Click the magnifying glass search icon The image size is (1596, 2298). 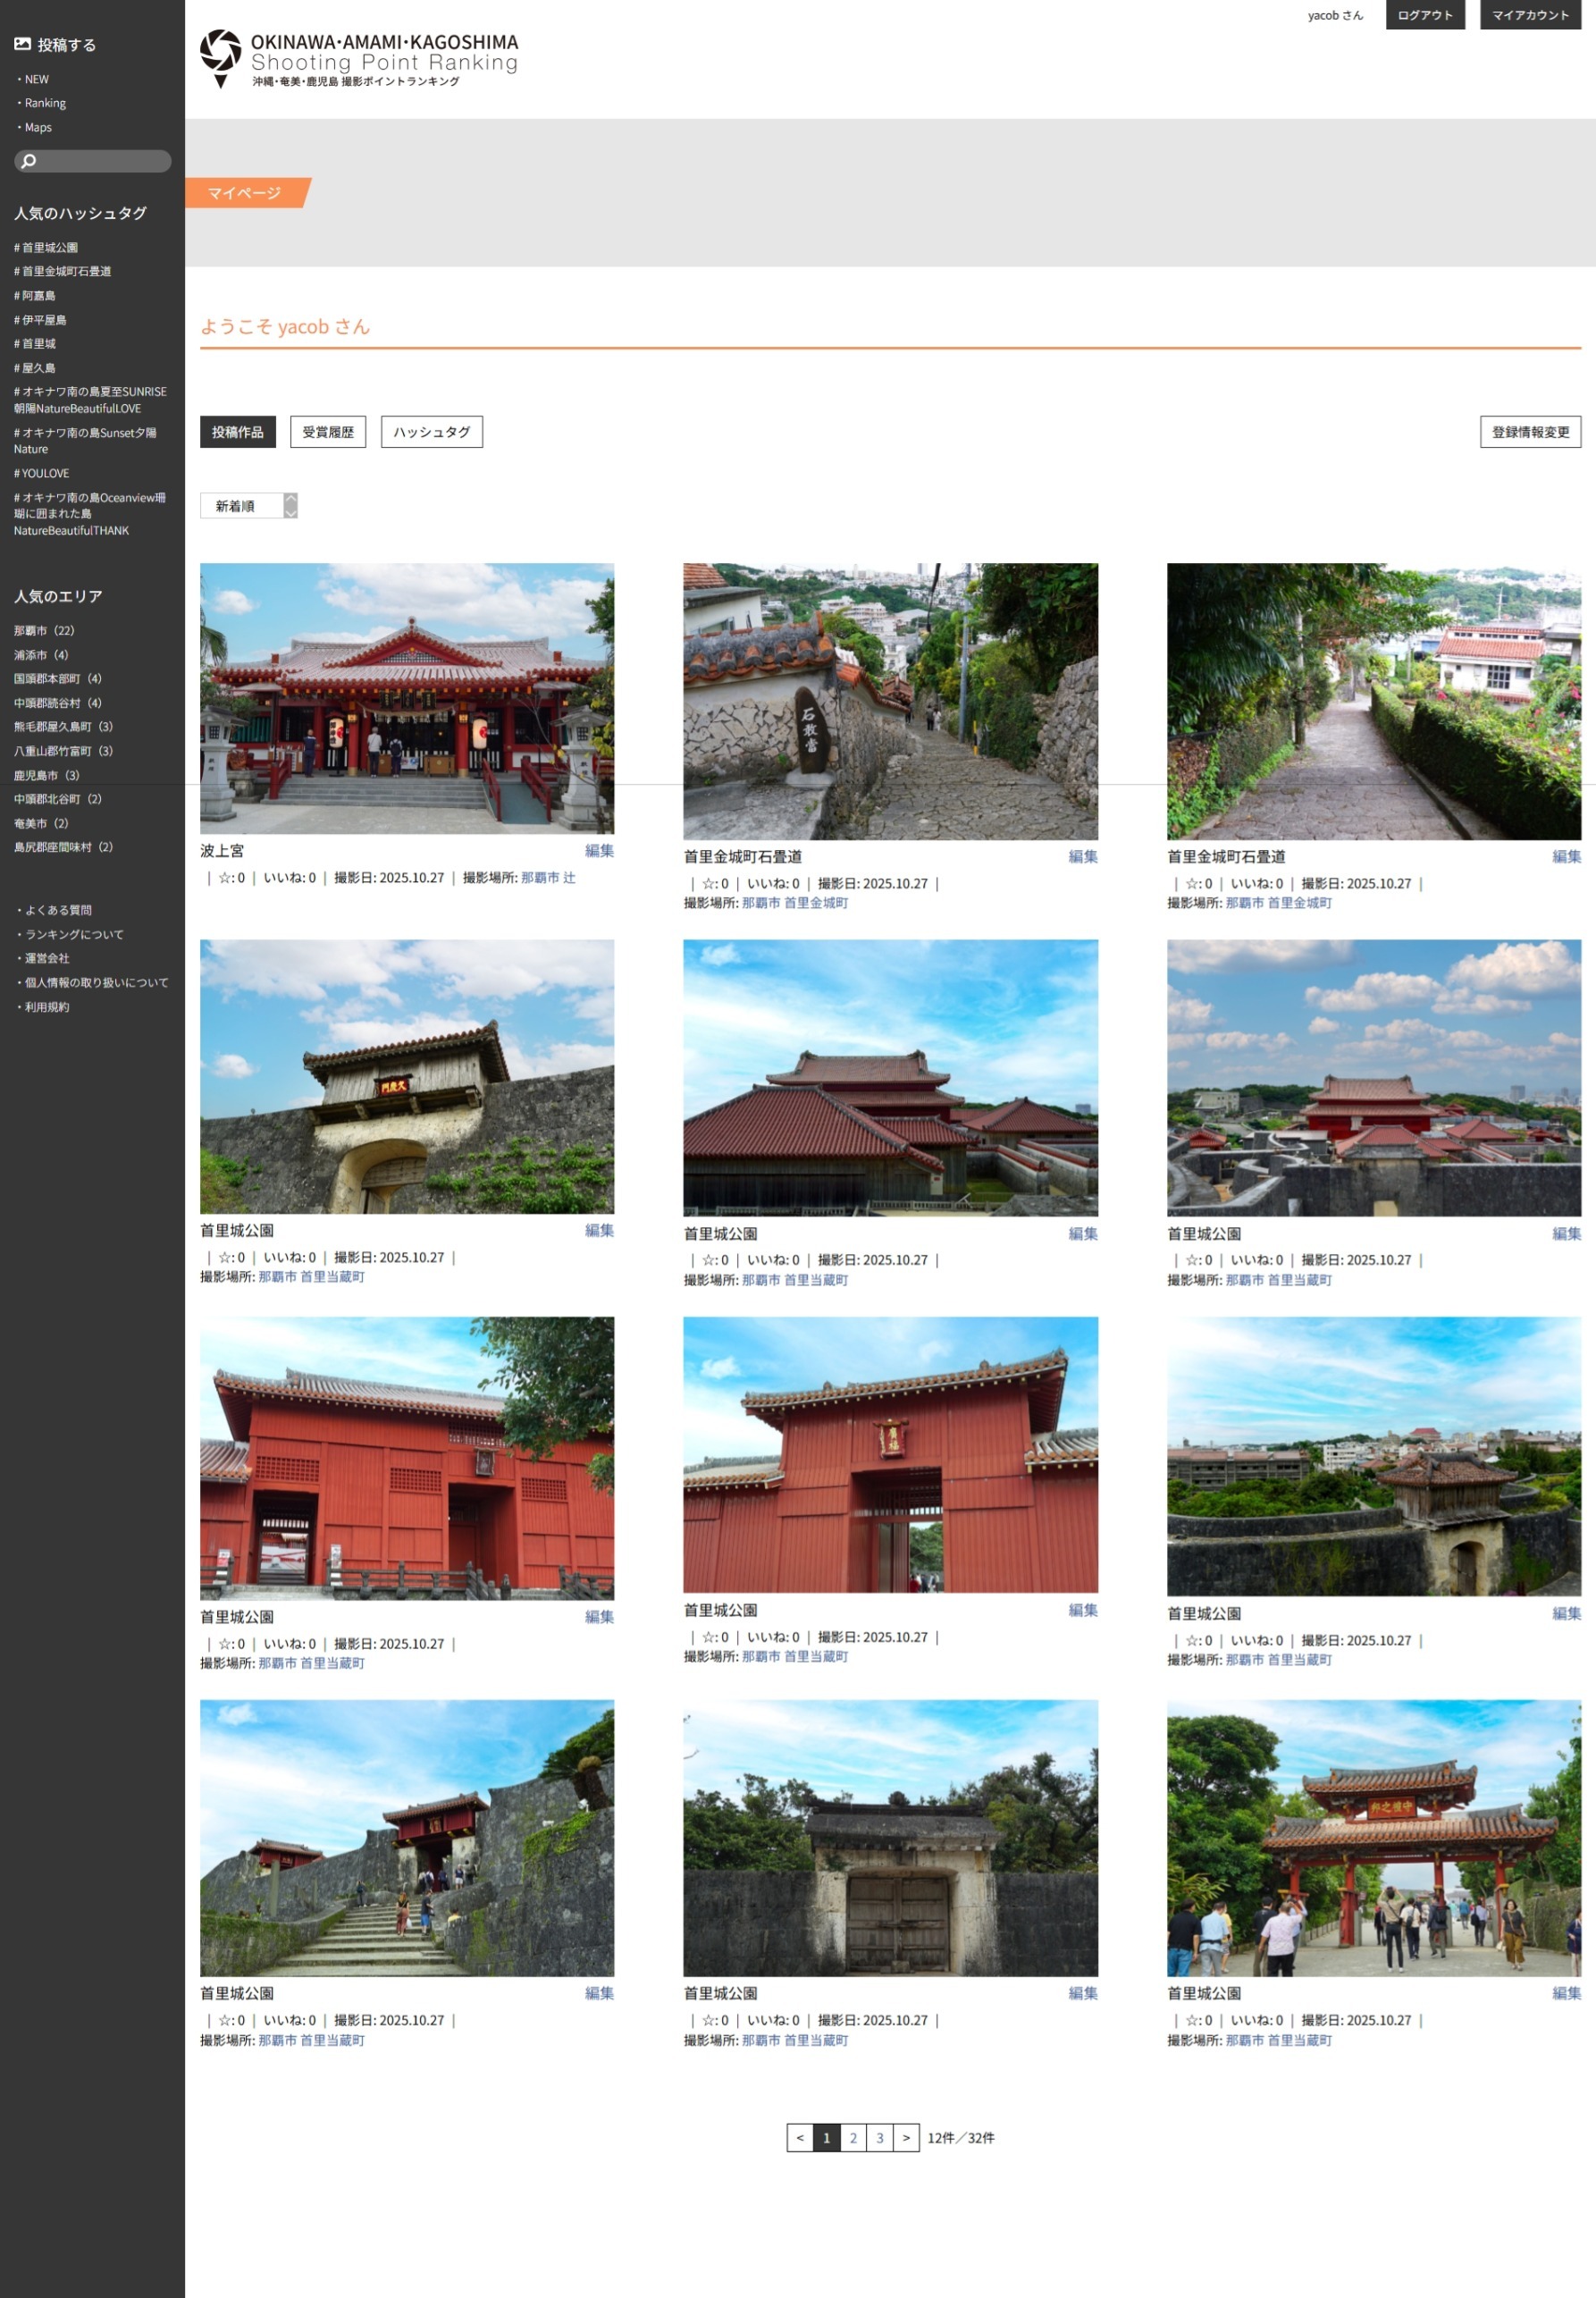click(x=29, y=161)
